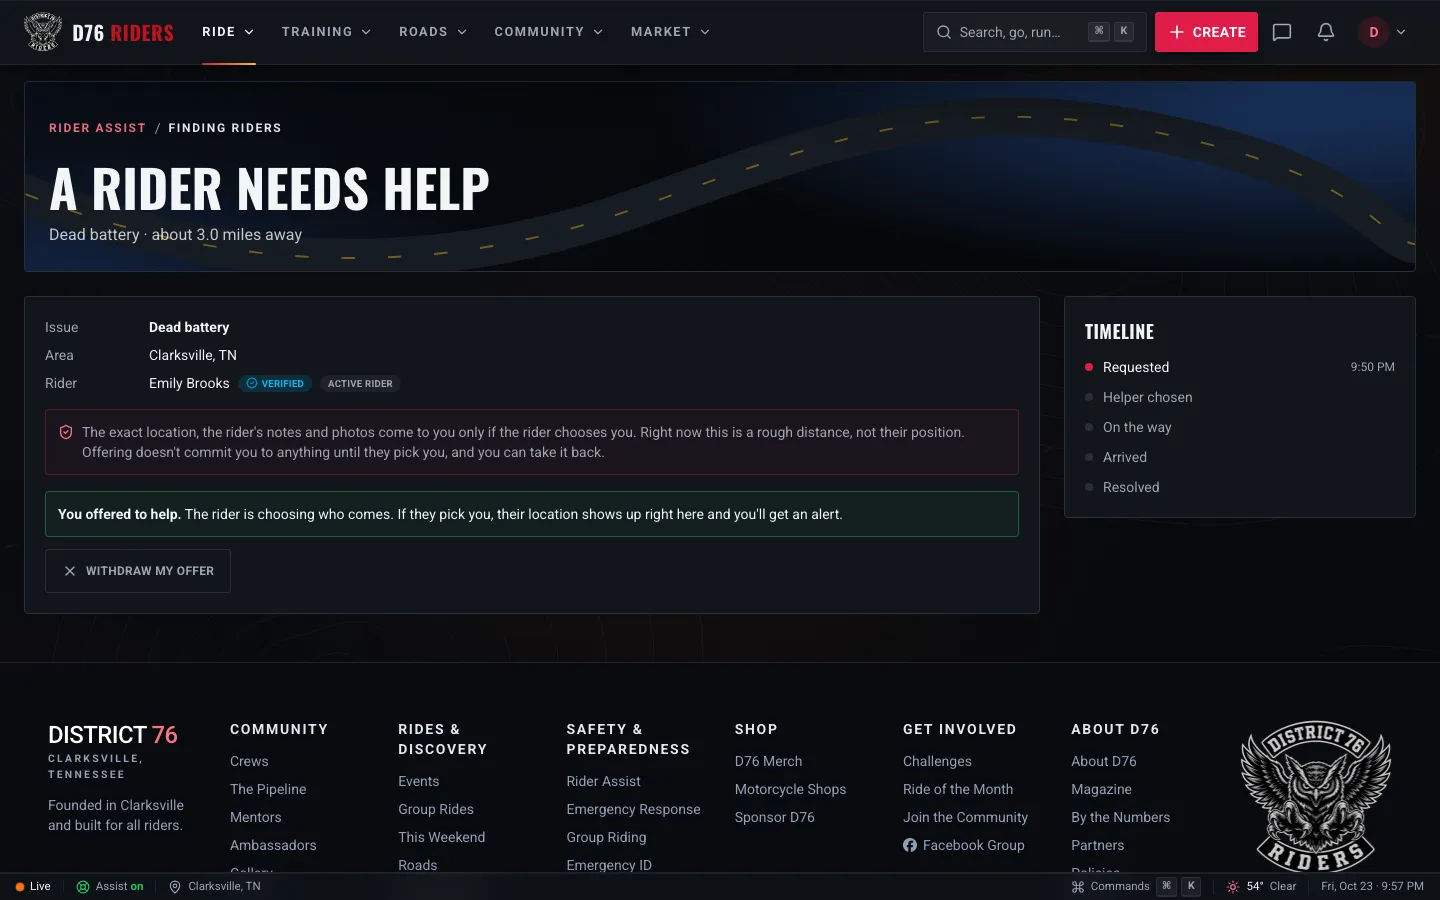Click the shield icon in privacy notice
Viewport: 1440px width, 900px height.
[x=66, y=432]
